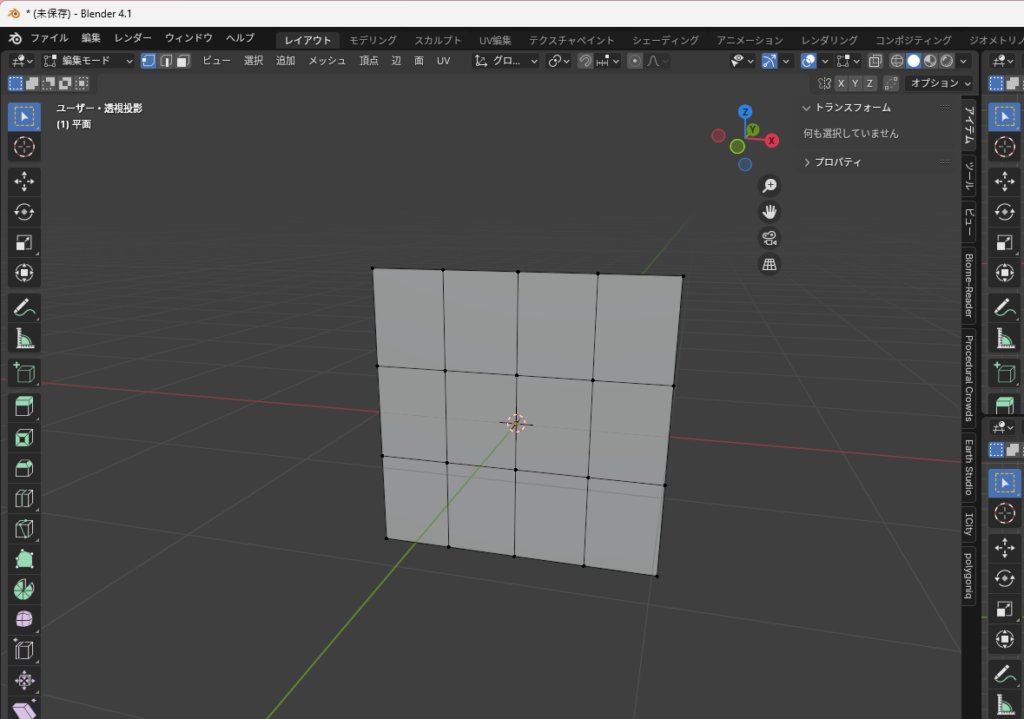This screenshot has width=1024, height=719.
Task: Select the Spin tool
Action: (24, 589)
